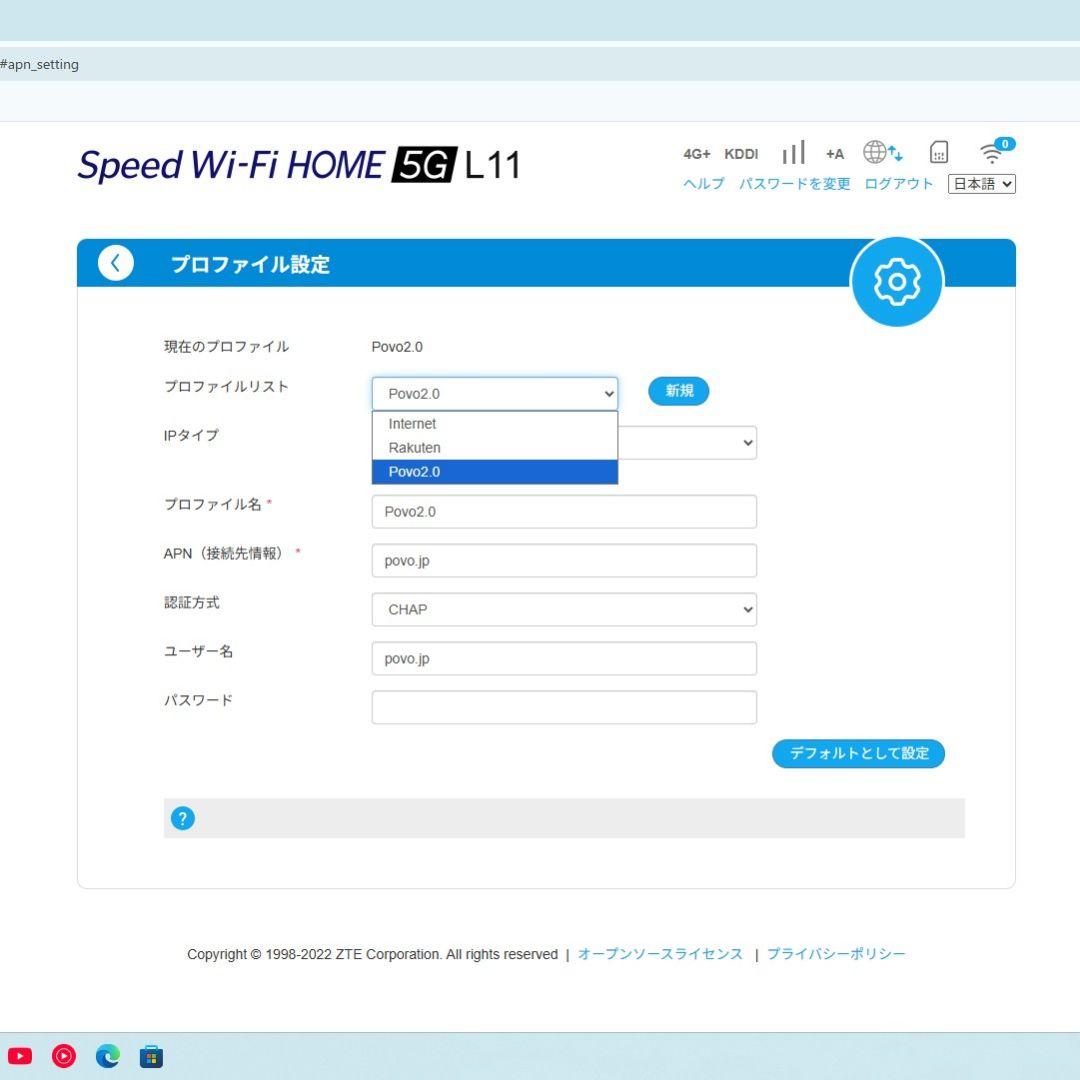Screen dimensions: 1080x1080
Task: Click the 新規 new profile button
Action: coord(678,391)
